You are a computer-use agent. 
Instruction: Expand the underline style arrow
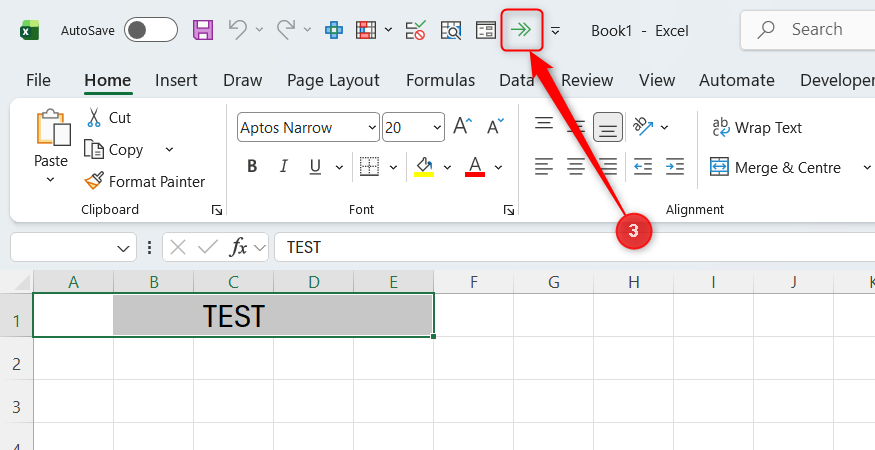[339, 167]
